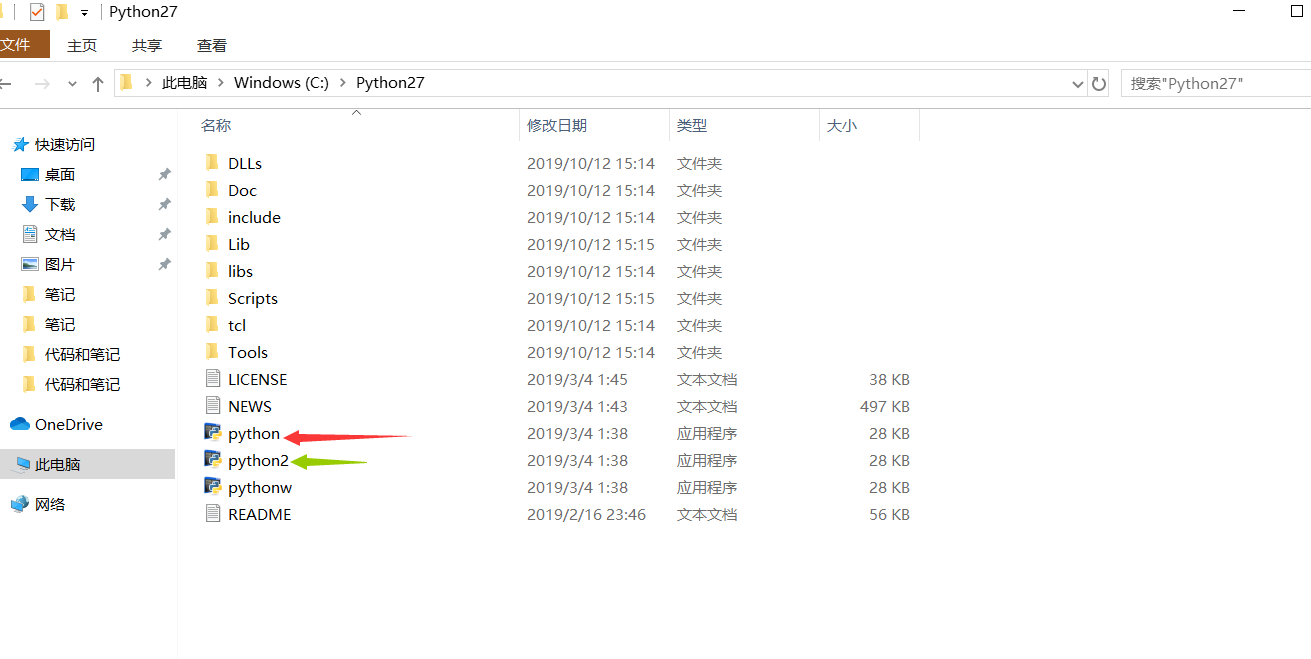Click the Quick access star icon

[20, 144]
